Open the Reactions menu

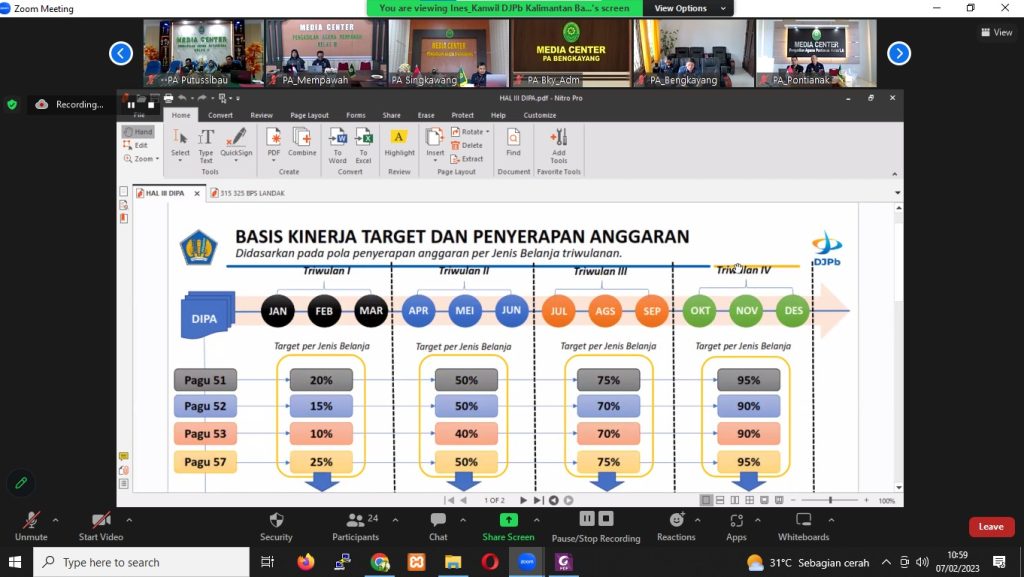676,521
